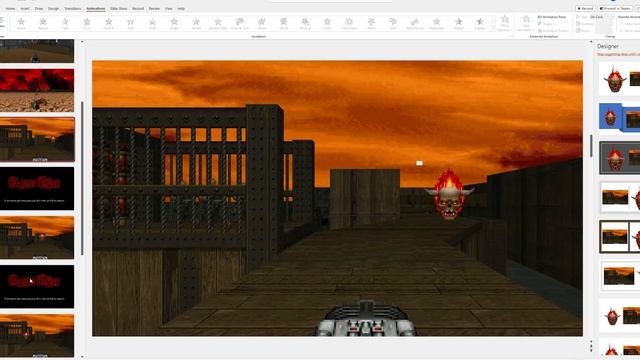
Task: Open the Slide Show ribbon tab
Action: [119, 9]
